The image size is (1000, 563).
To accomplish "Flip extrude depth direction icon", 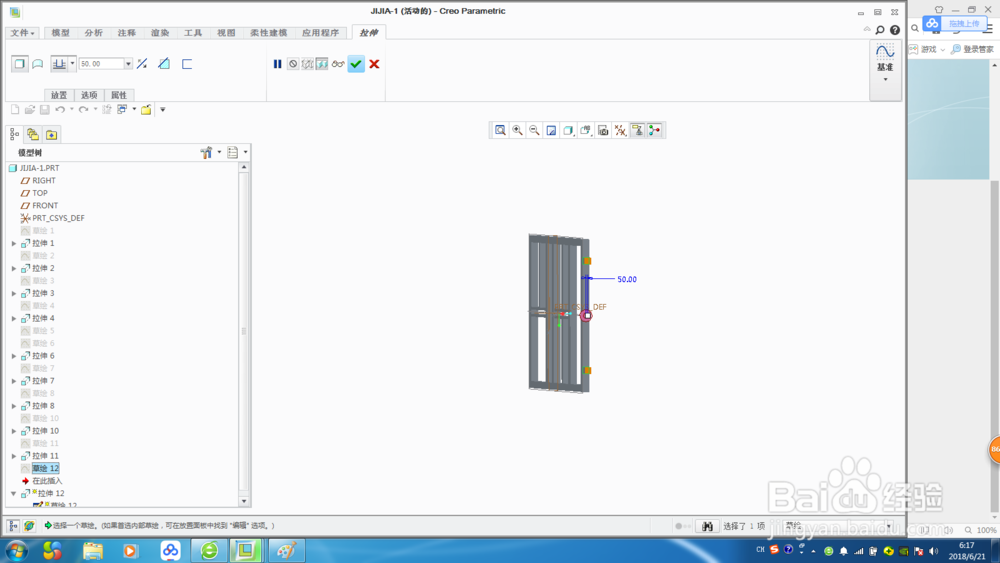I will [142, 64].
